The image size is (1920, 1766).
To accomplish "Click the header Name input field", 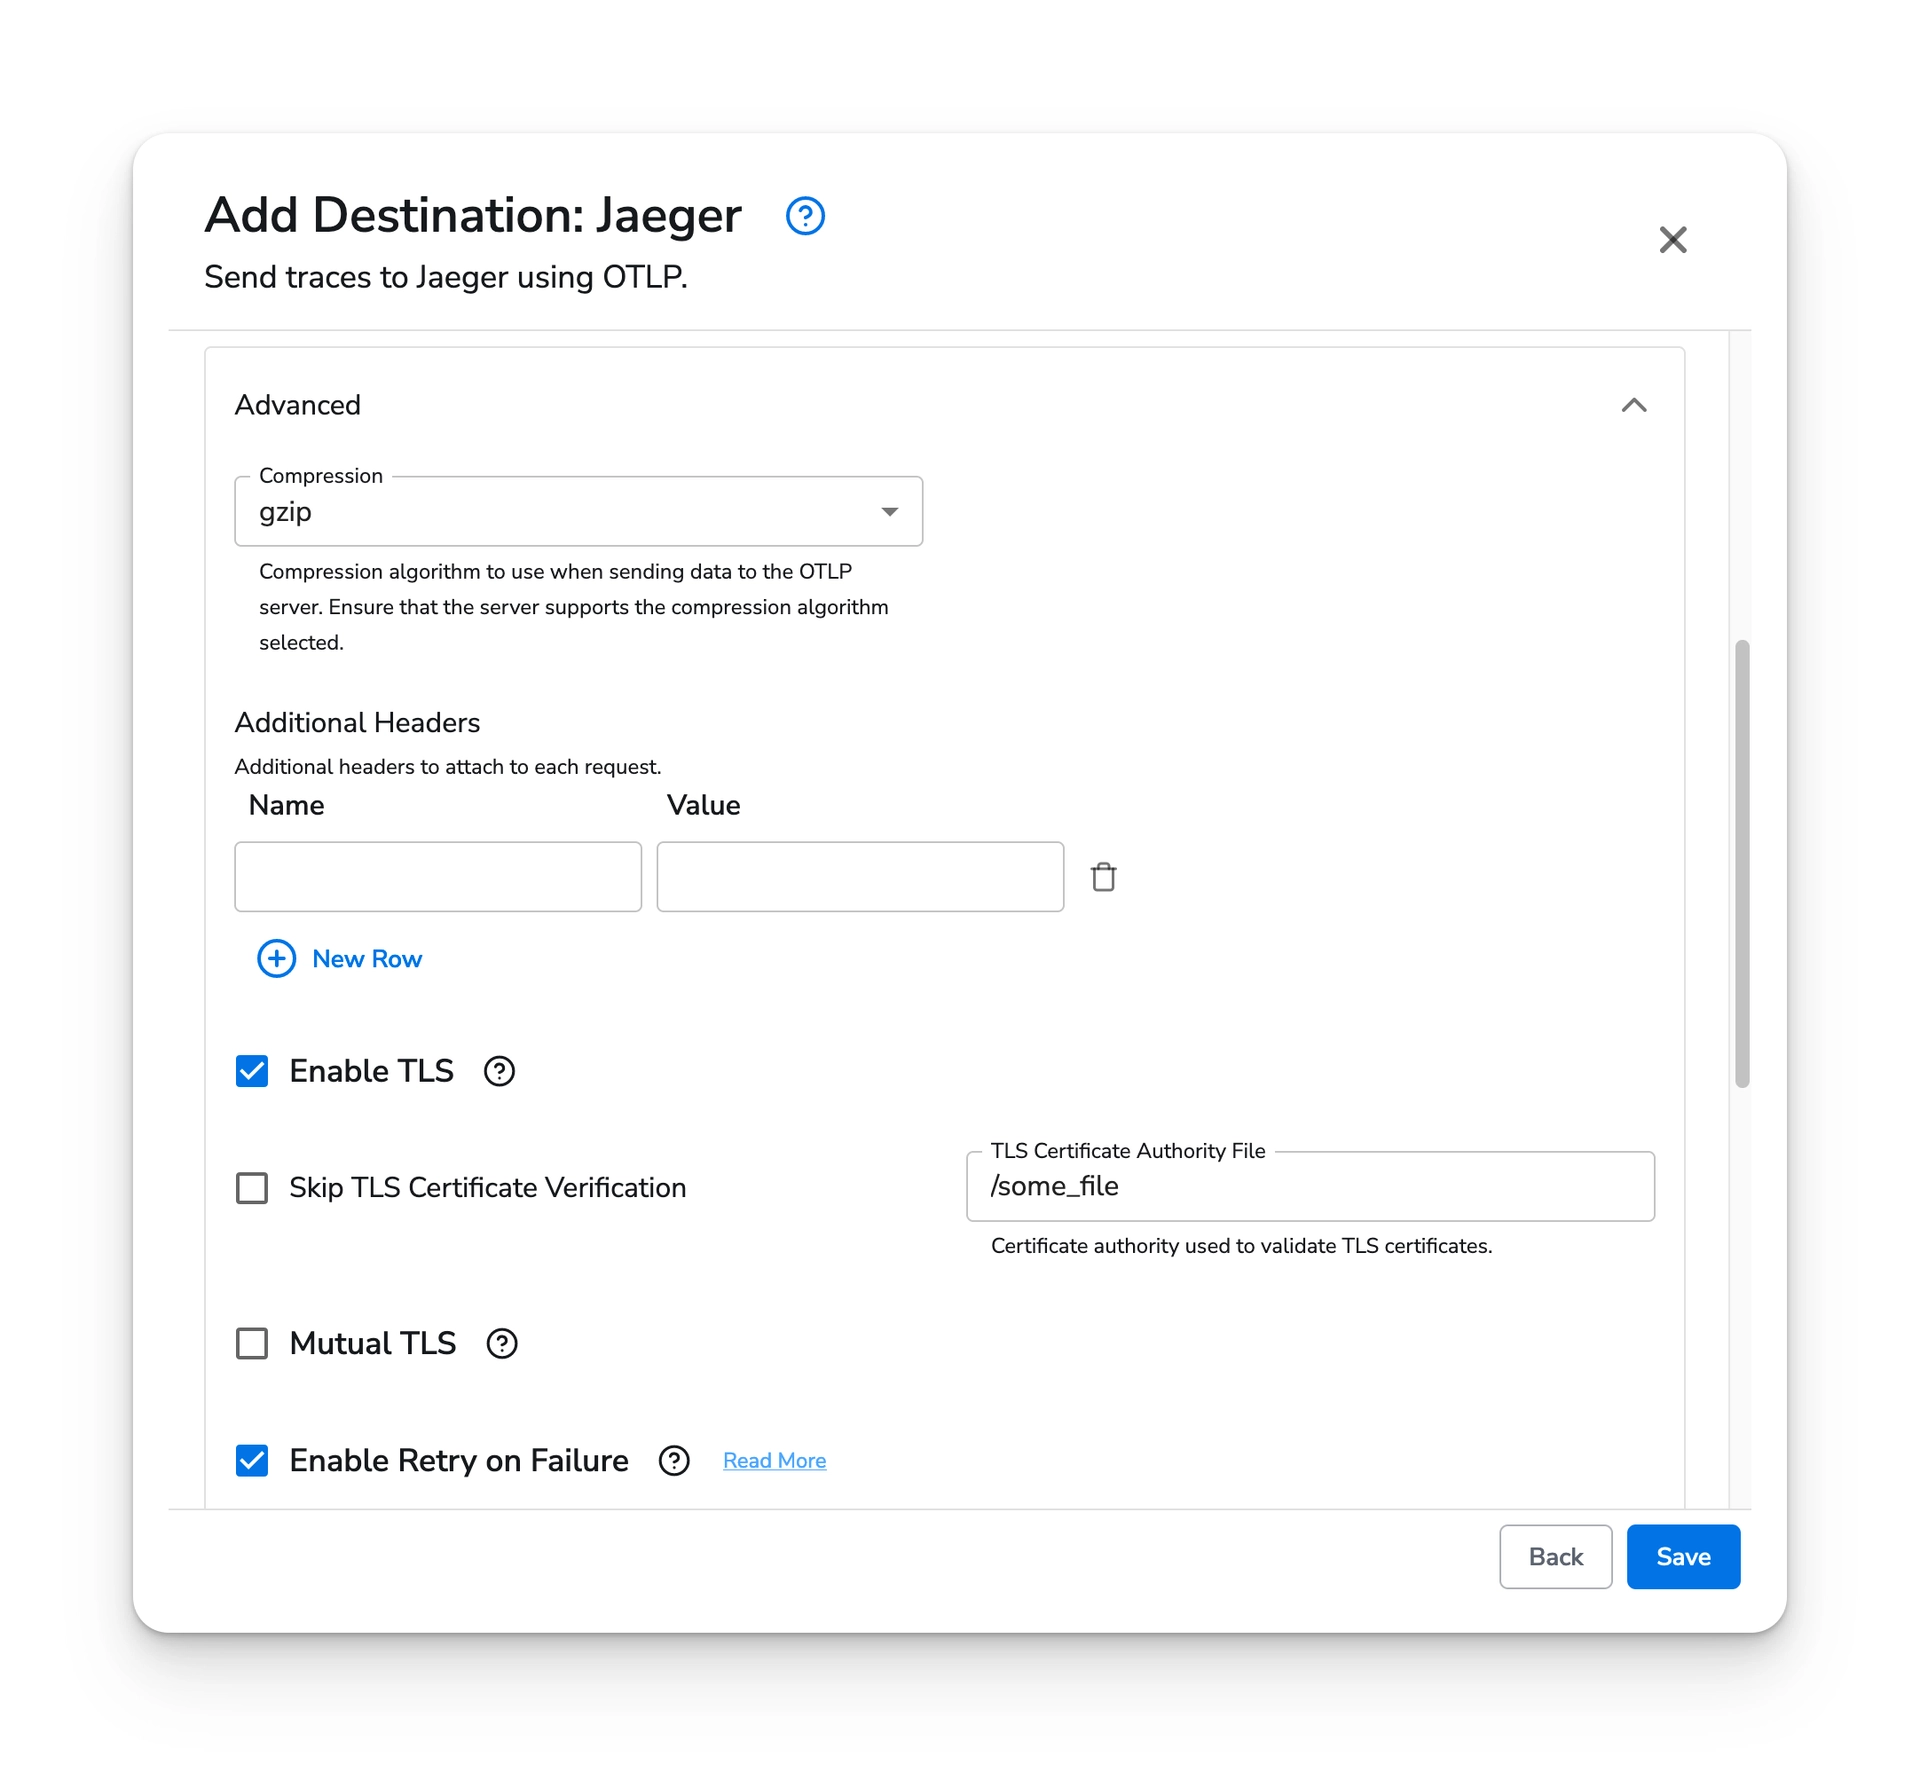I will pyautogui.click(x=438, y=876).
